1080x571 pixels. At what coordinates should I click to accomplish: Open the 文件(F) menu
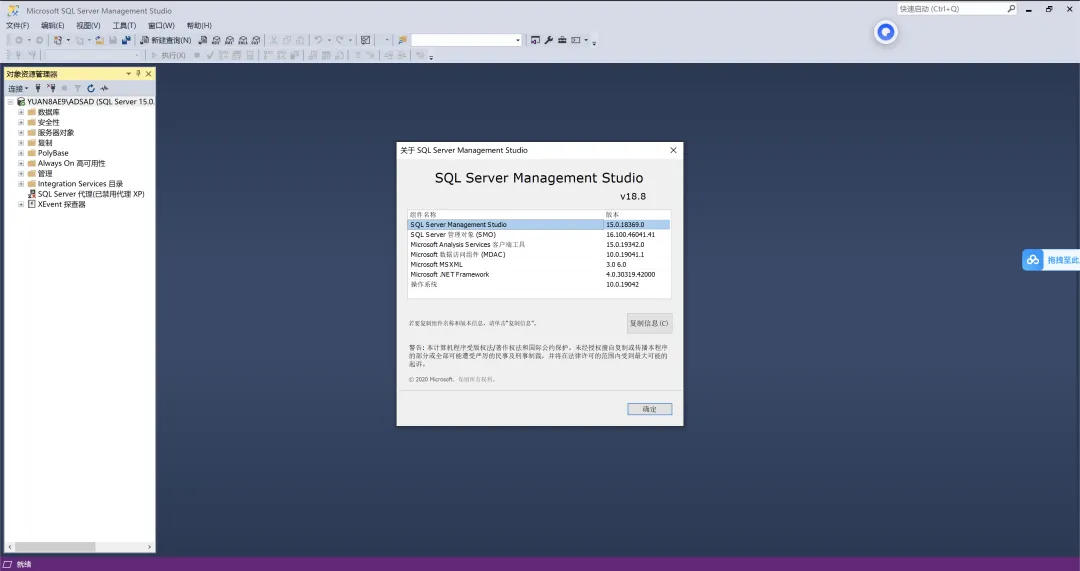pos(18,25)
